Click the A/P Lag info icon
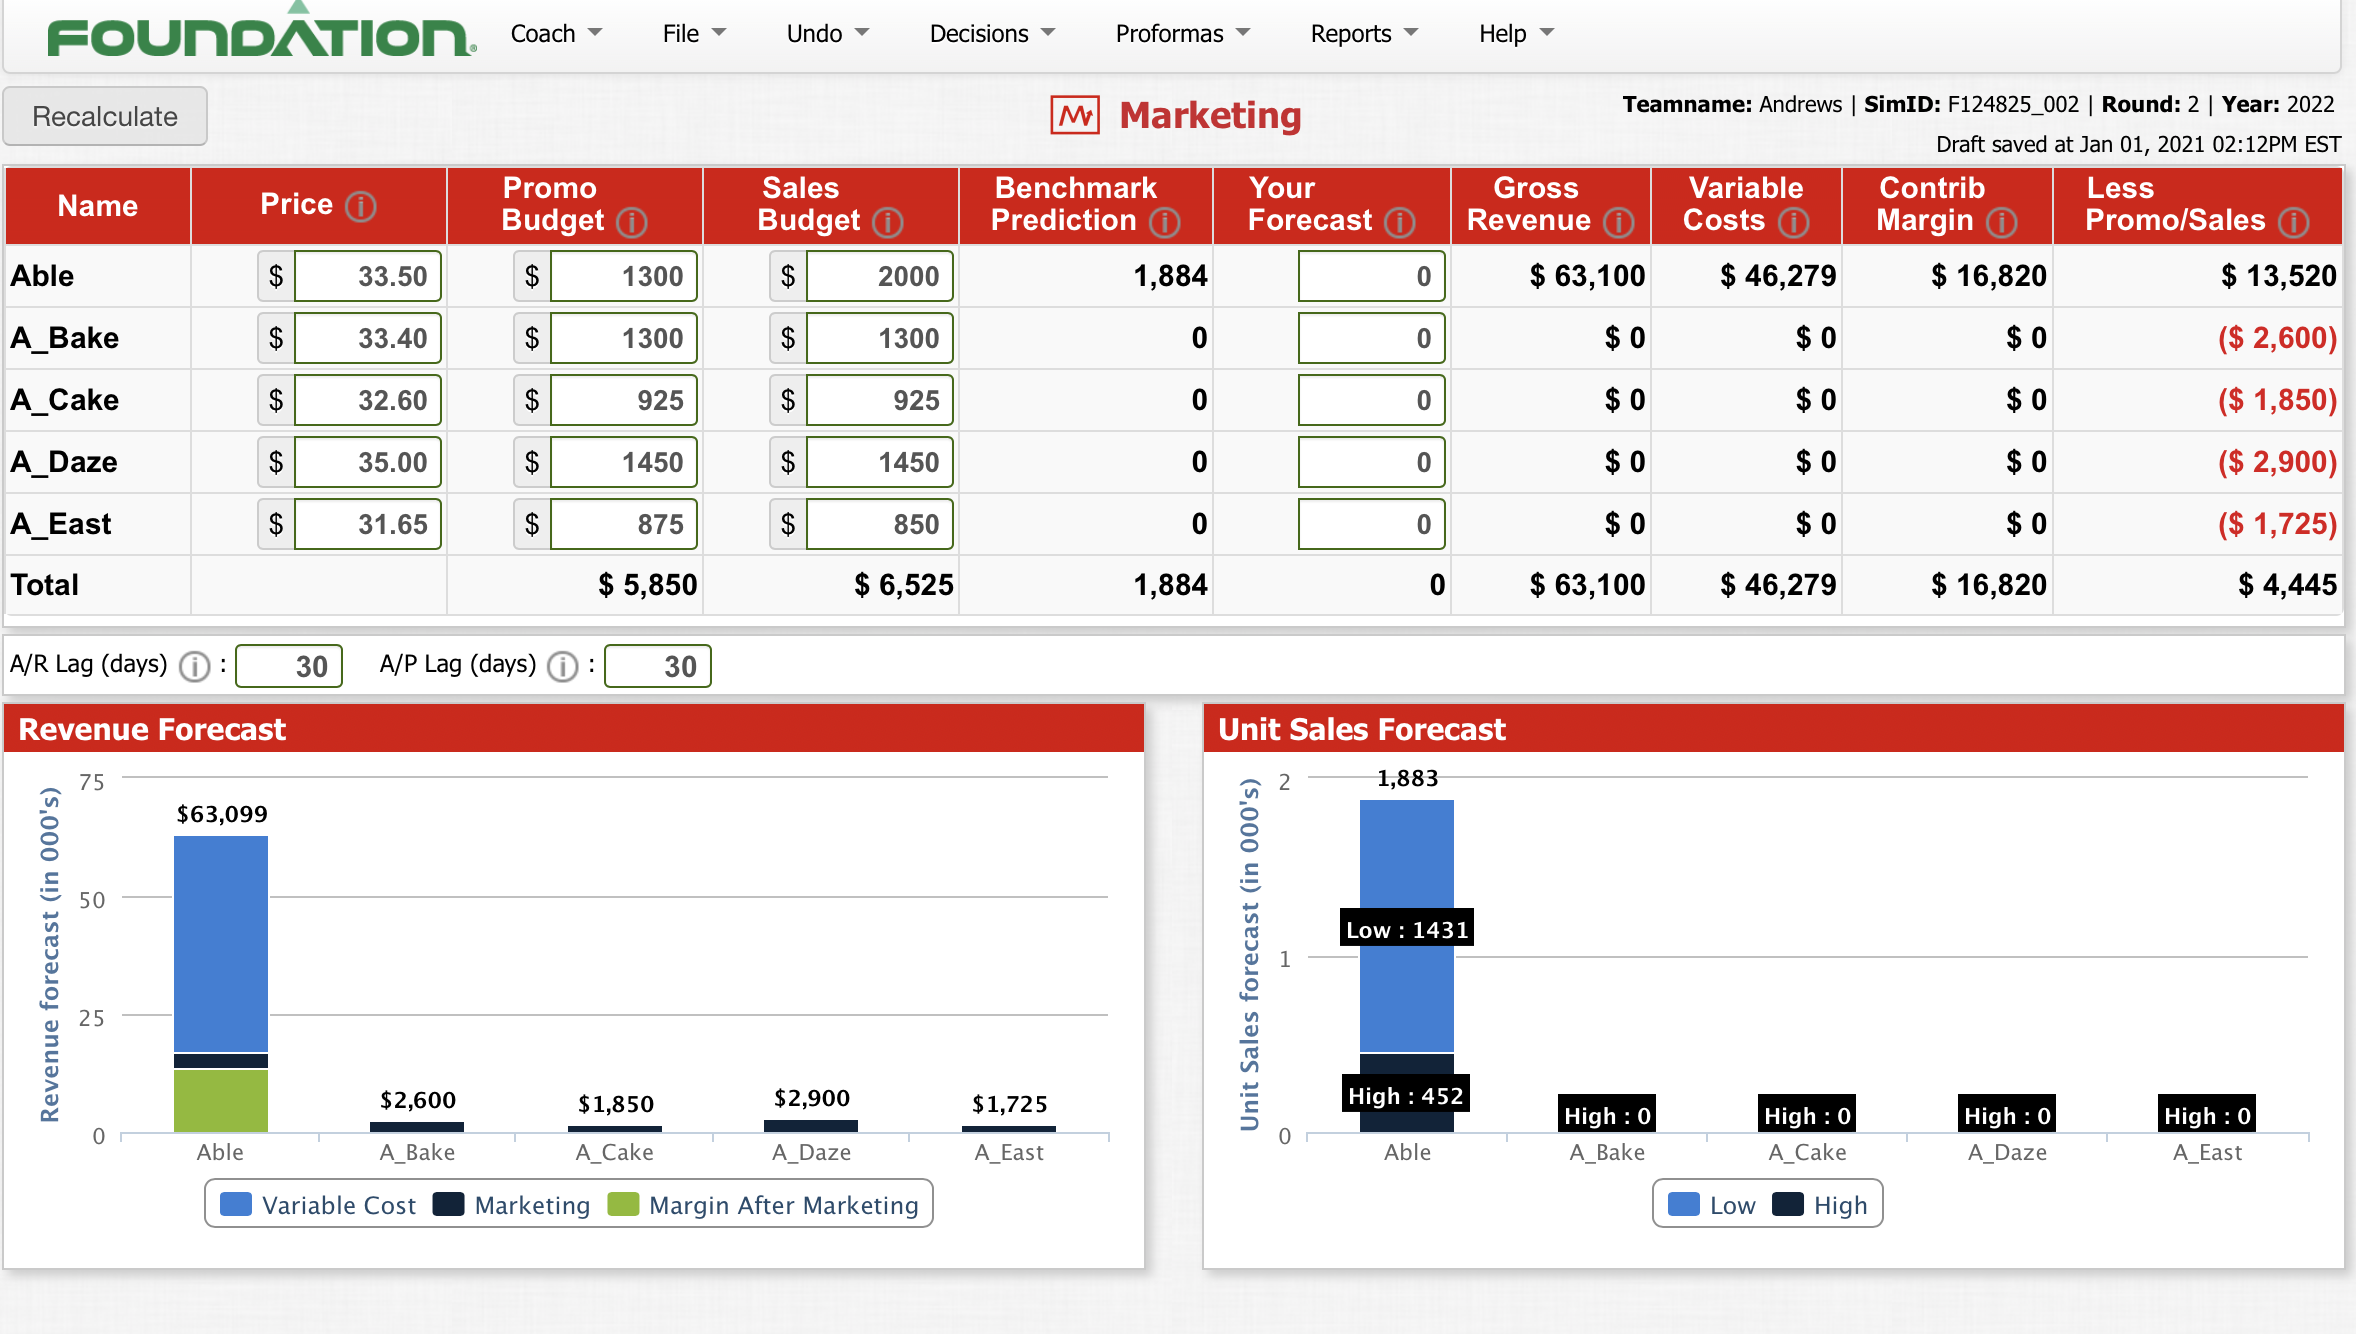The image size is (2356, 1334). [563, 667]
